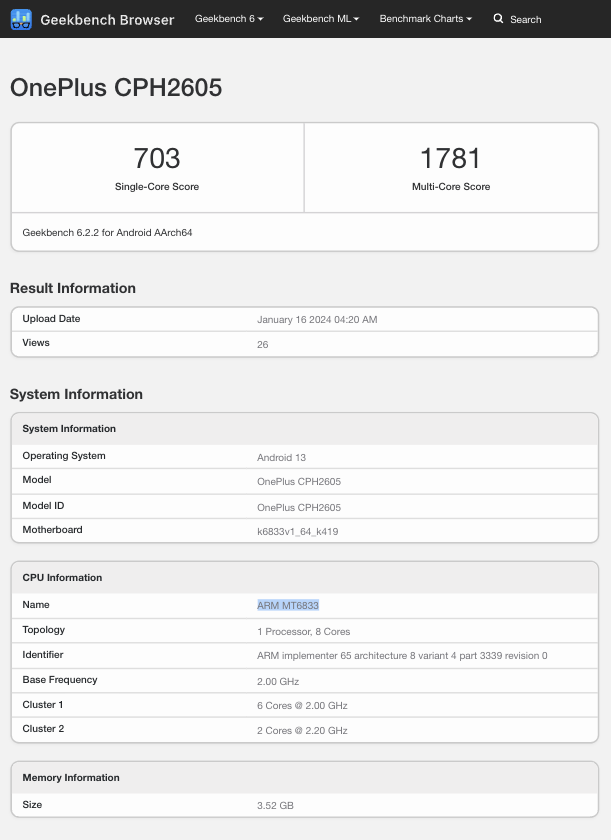The image size is (611, 840).
Task: Open the Benchmark Charts dropdown
Action: [x=425, y=19]
